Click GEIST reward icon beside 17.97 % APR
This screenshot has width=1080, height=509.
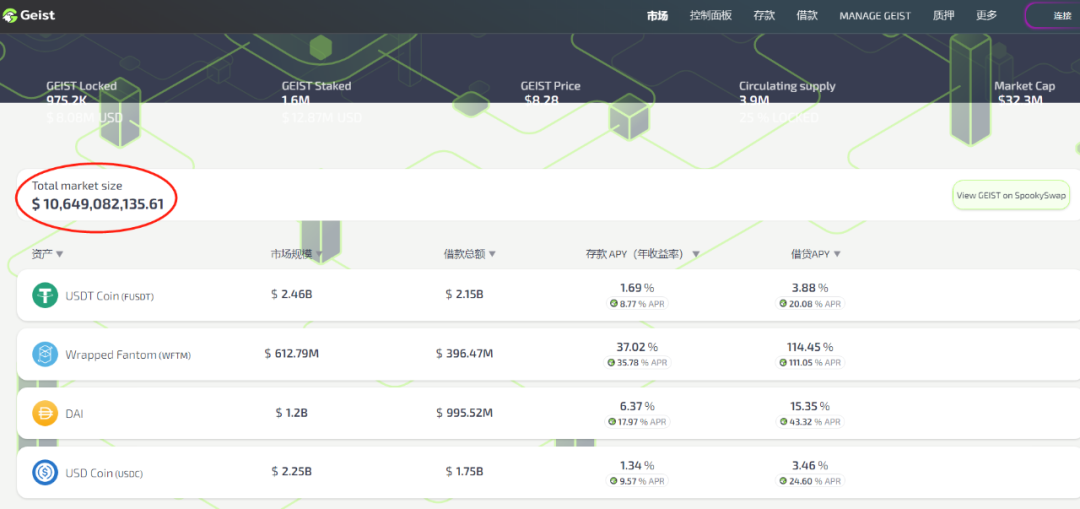click(x=611, y=421)
